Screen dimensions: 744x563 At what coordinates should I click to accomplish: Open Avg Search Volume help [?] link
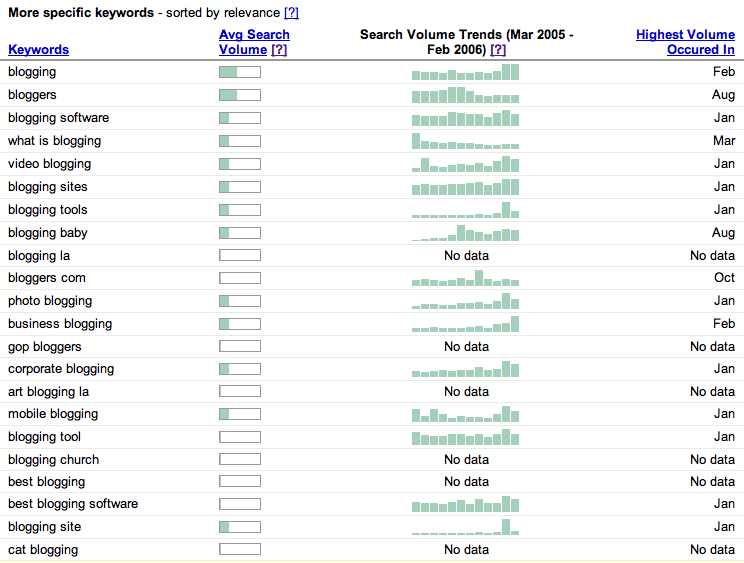[279, 50]
